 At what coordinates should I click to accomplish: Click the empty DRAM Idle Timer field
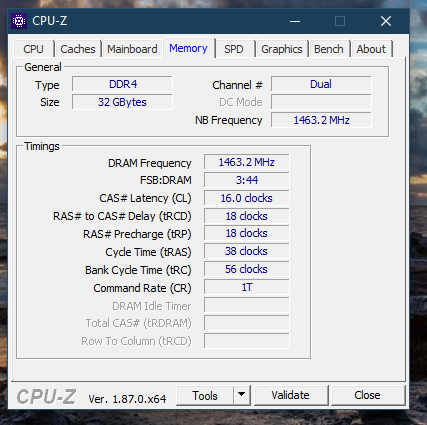pyautogui.click(x=247, y=305)
